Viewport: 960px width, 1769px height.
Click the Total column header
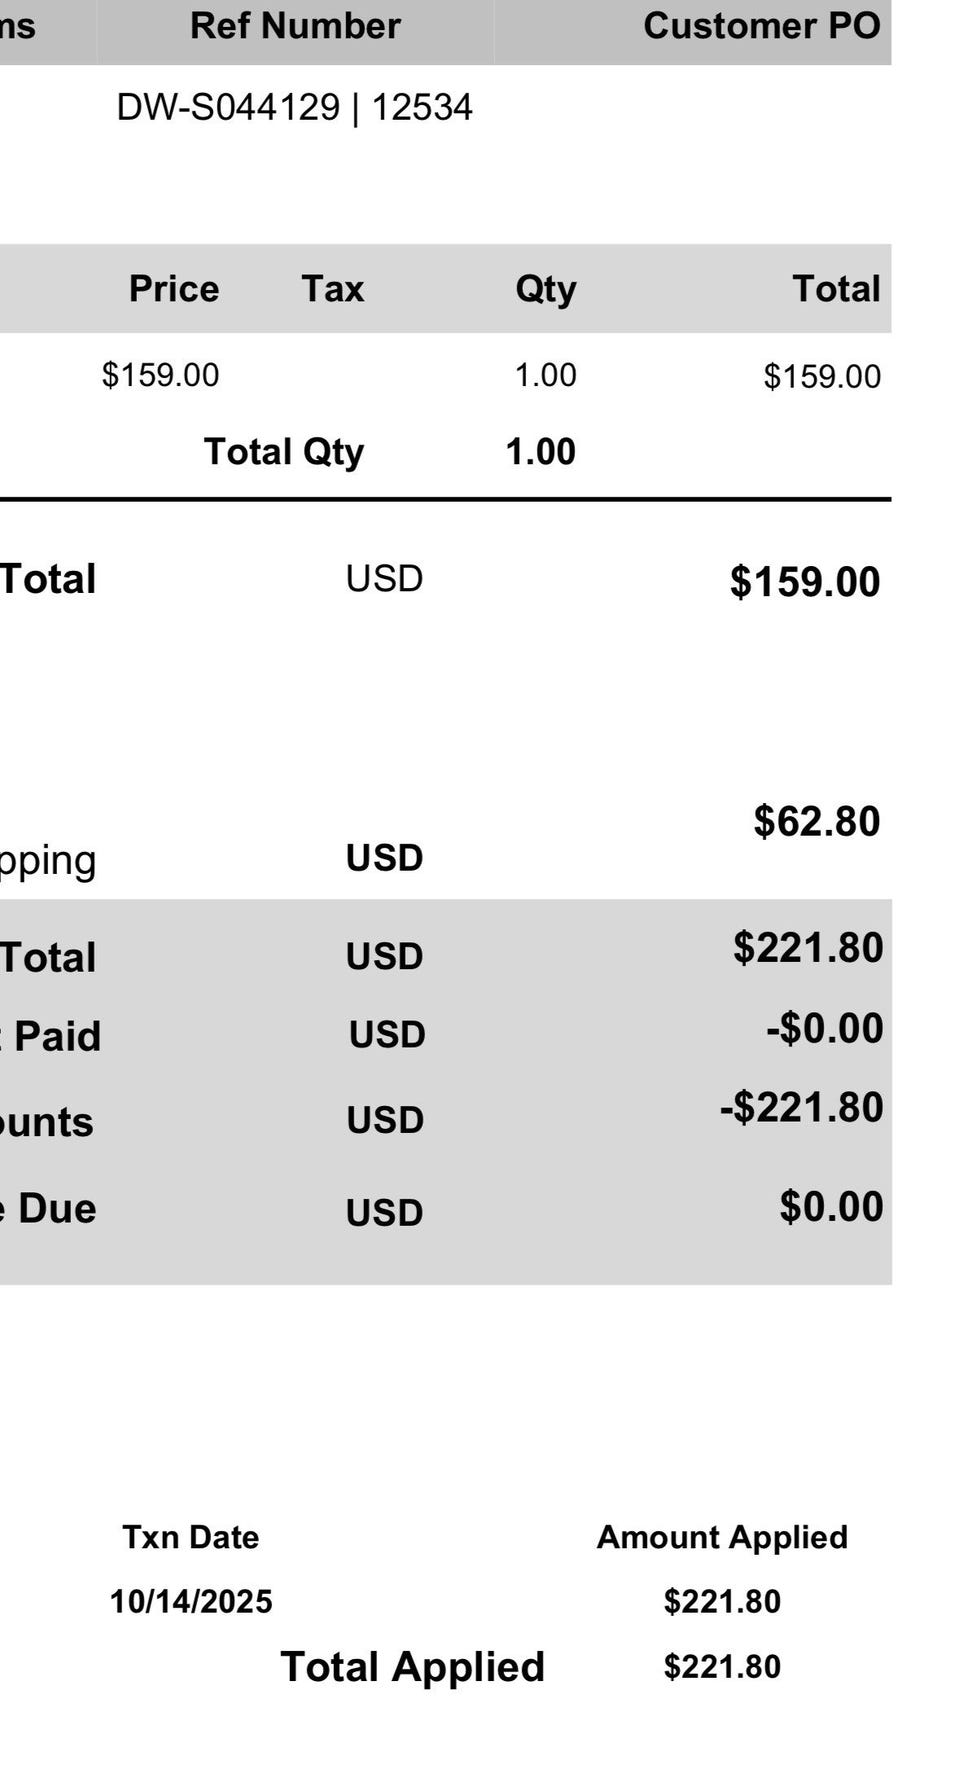(x=837, y=289)
